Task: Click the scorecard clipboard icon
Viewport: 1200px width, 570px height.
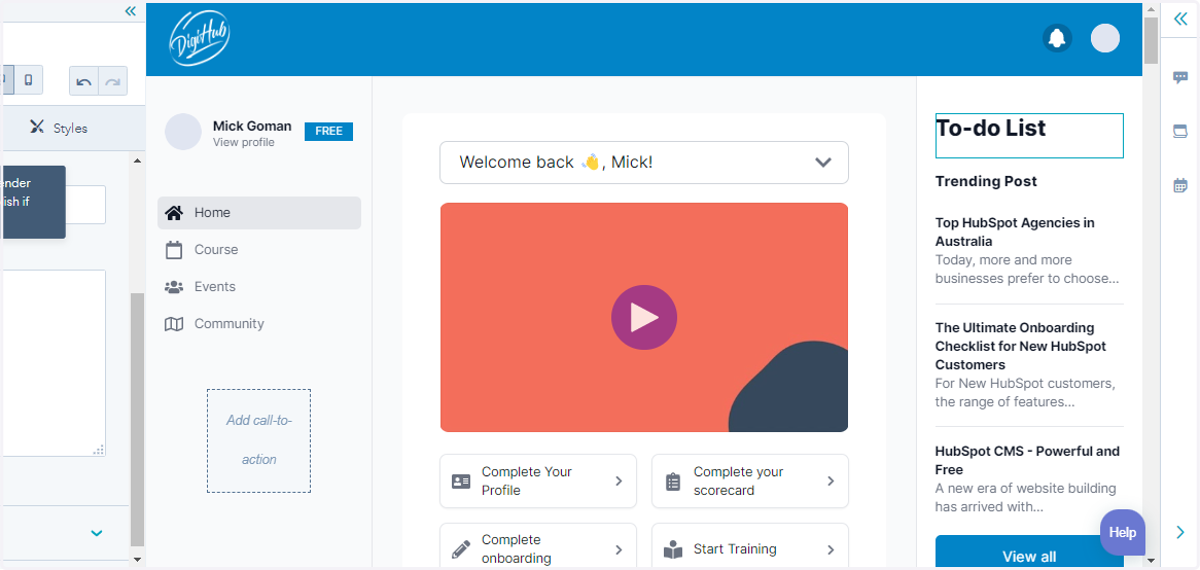Action: [673, 481]
